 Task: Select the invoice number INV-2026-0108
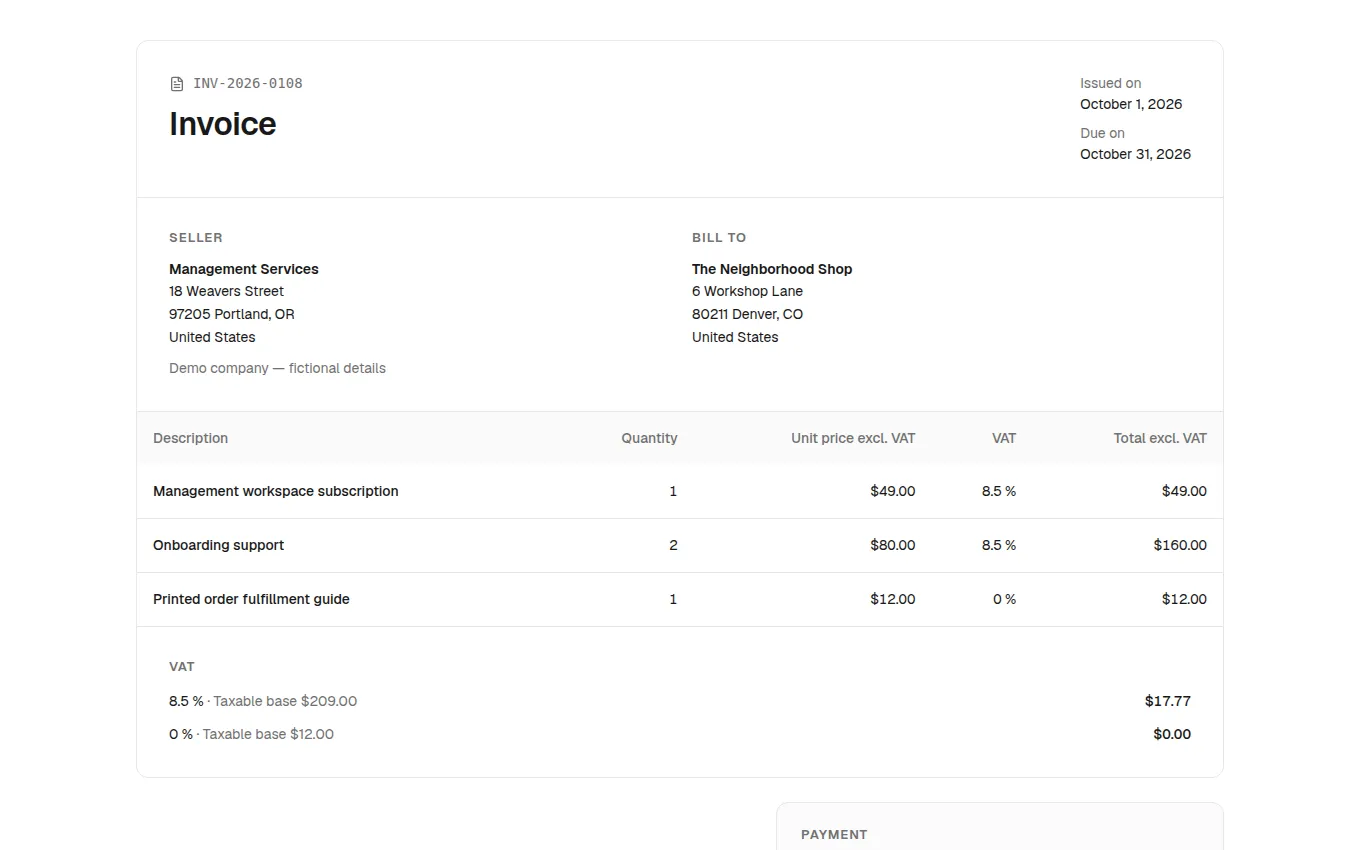[248, 84]
